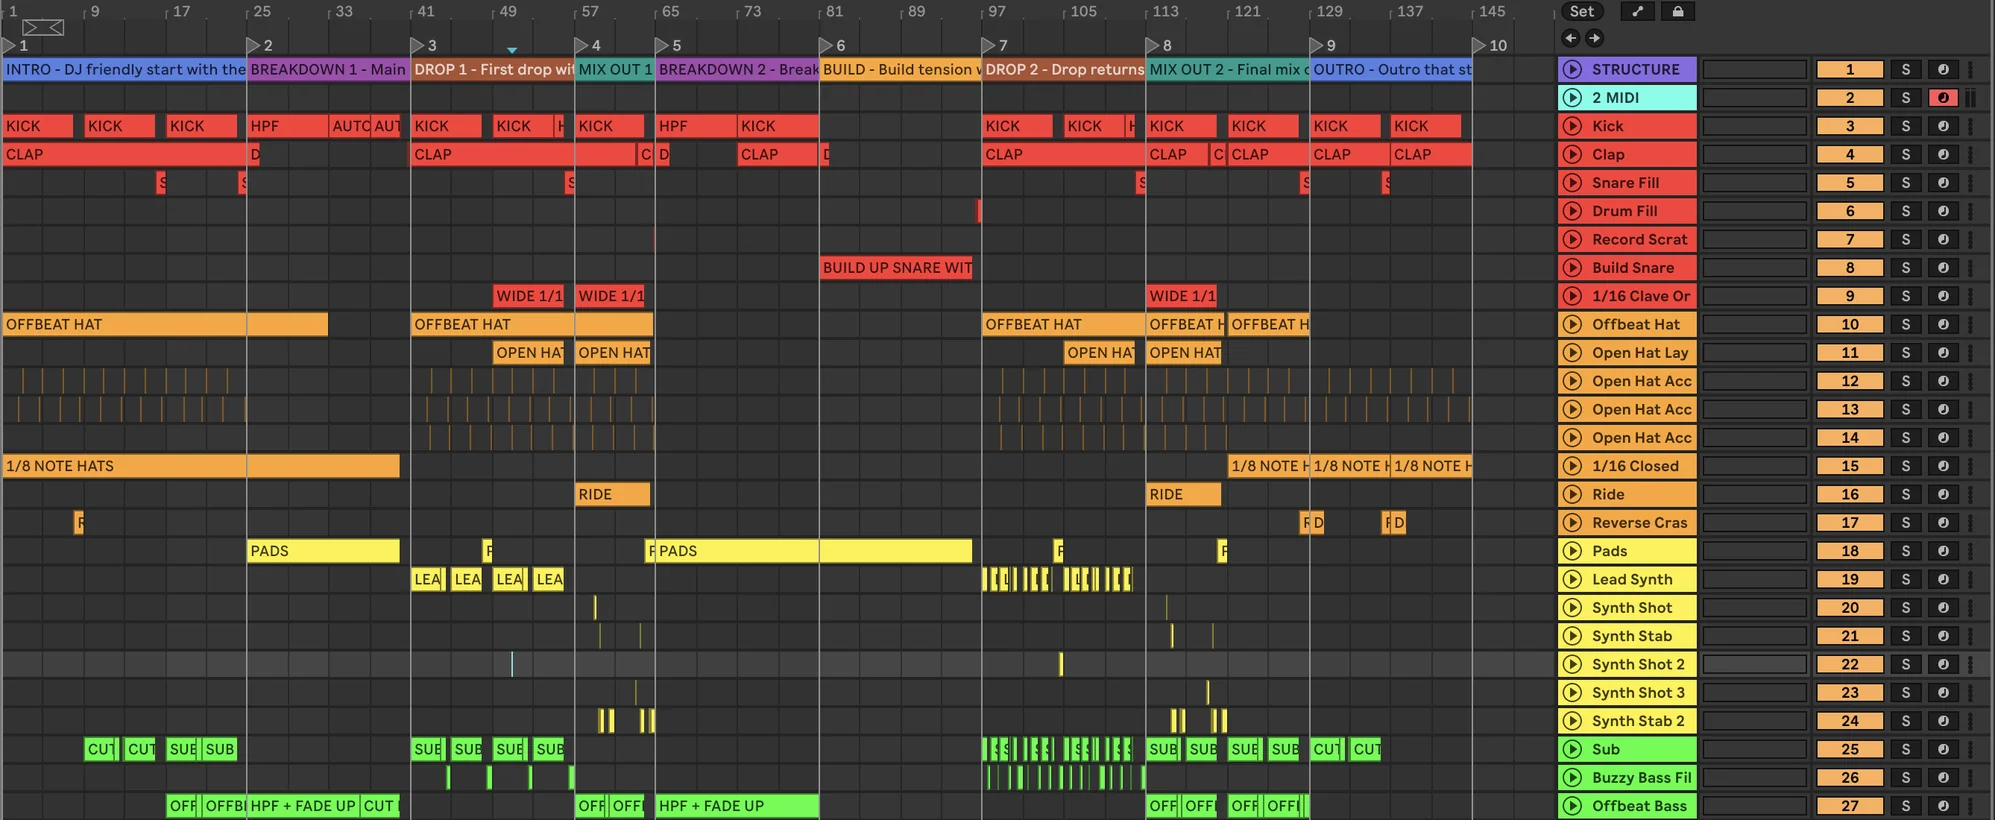1995x820 pixels.
Task: Select the Drum Fill track name header
Action: 1625,211
